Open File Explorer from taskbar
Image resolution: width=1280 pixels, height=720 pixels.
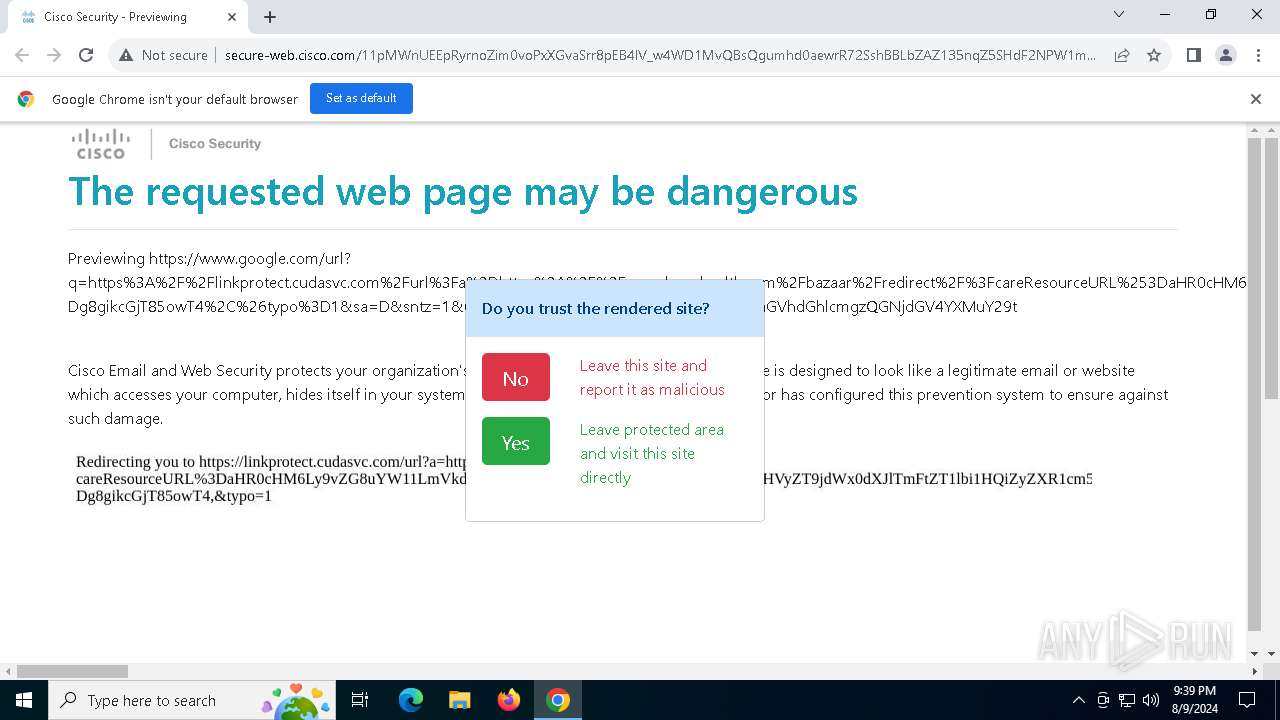point(459,700)
